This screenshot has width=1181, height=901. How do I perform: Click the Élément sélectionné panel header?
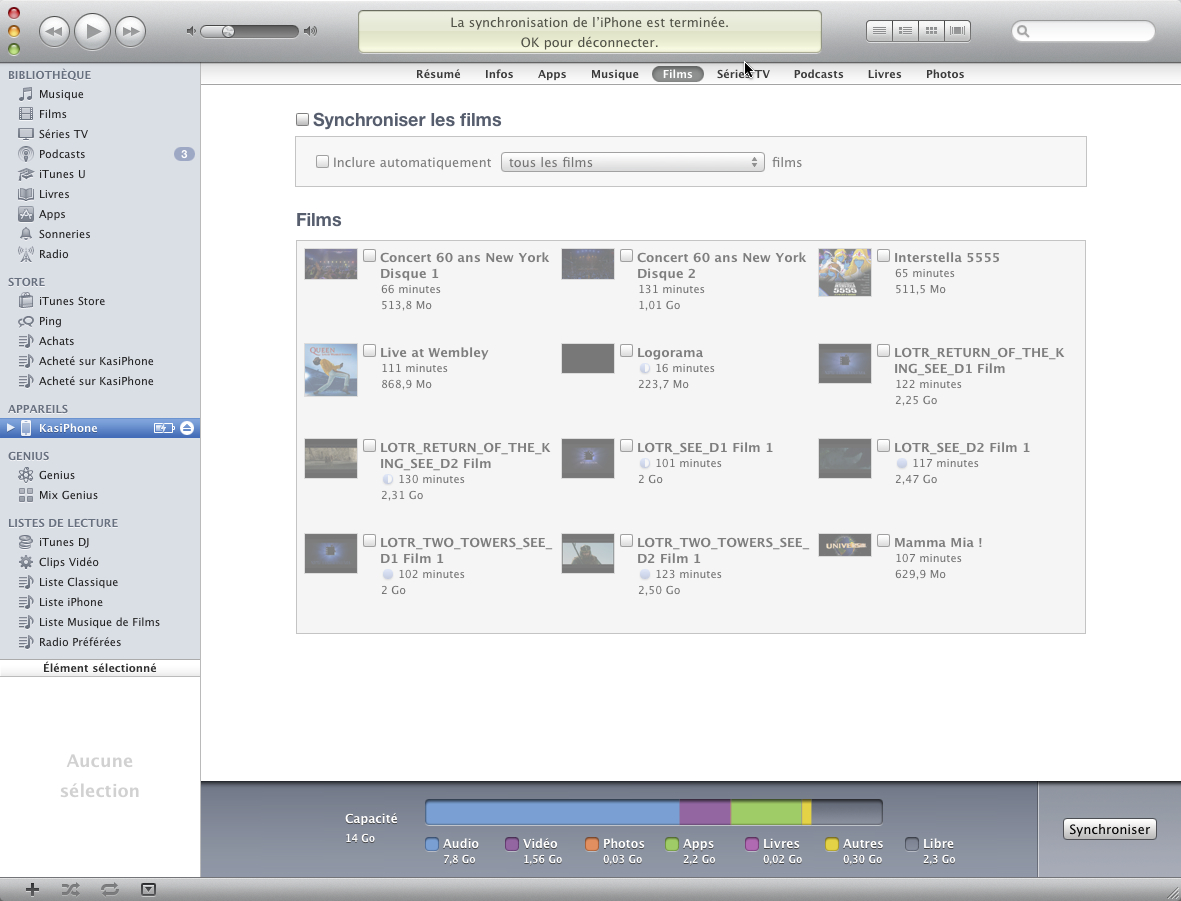100,668
